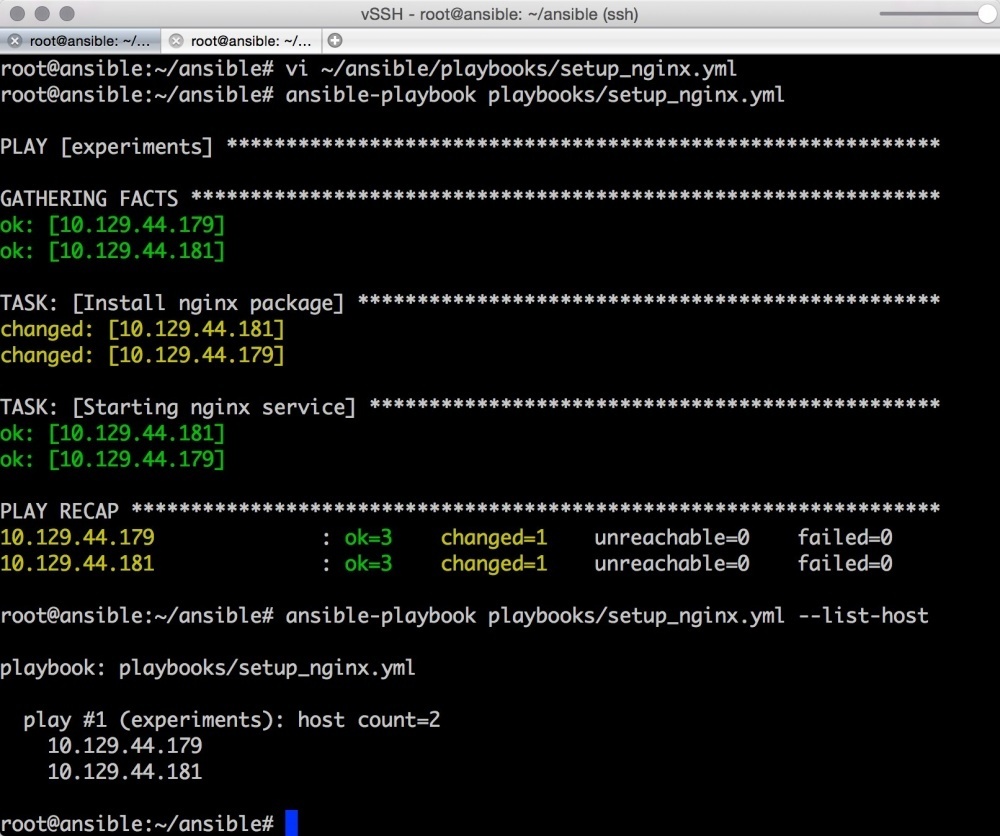The height and width of the screenshot is (836, 1000).
Task: Switch to the first root@ansible tab
Action: tap(80, 41)
